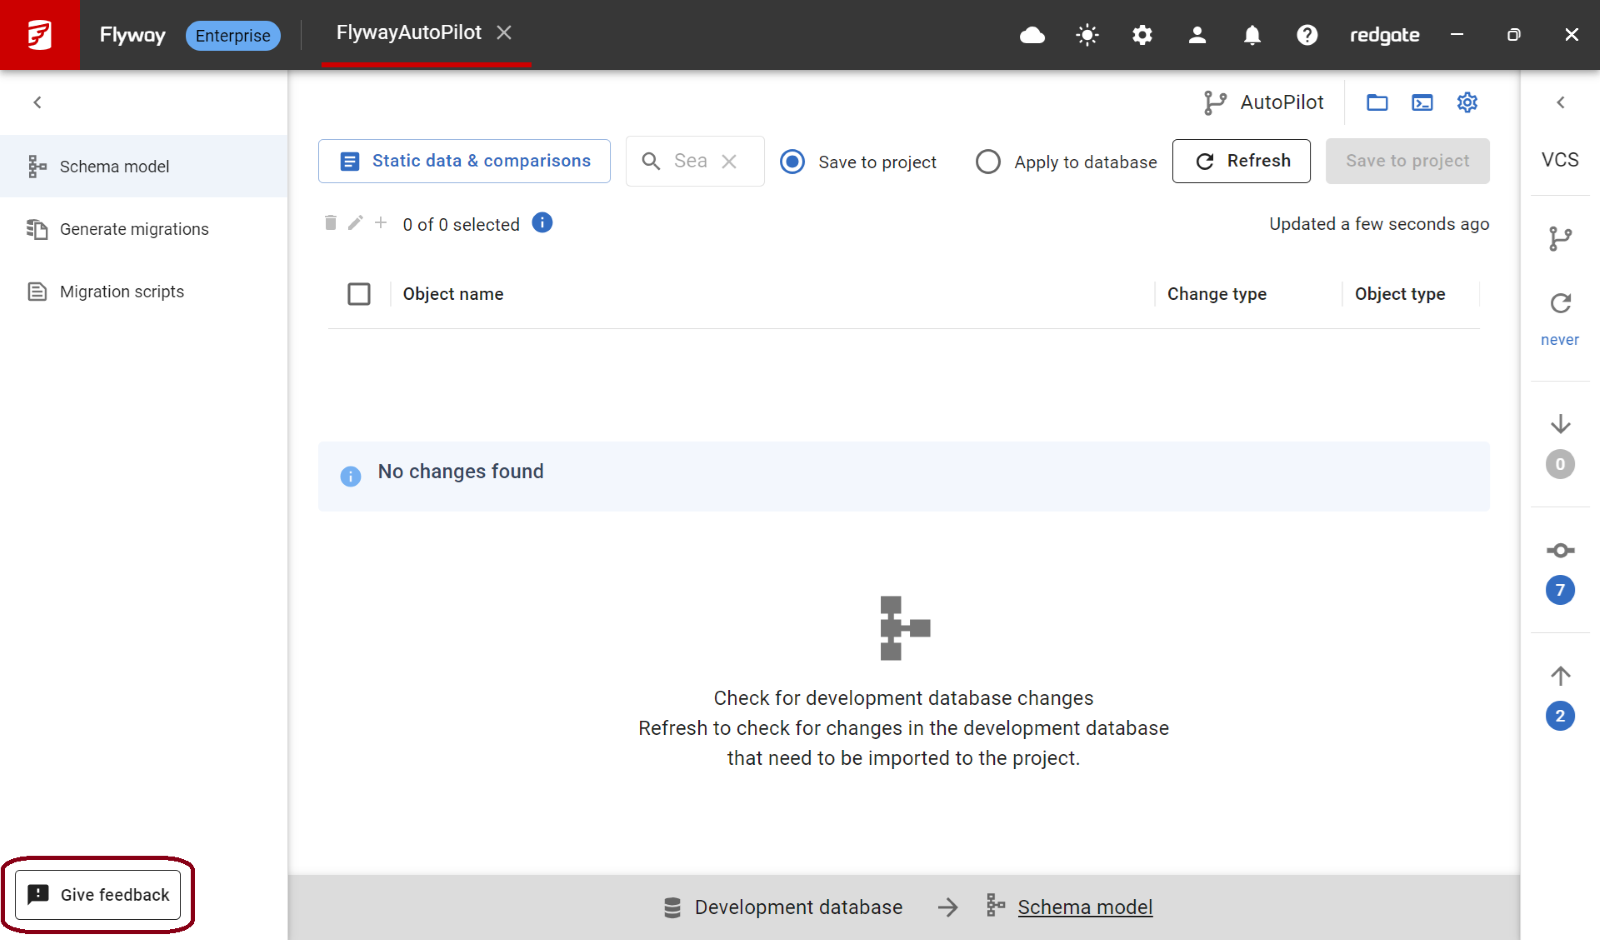Collapse the left navigation sidebar
Viewport: 1600px width, 940px height.
[38, 102]
